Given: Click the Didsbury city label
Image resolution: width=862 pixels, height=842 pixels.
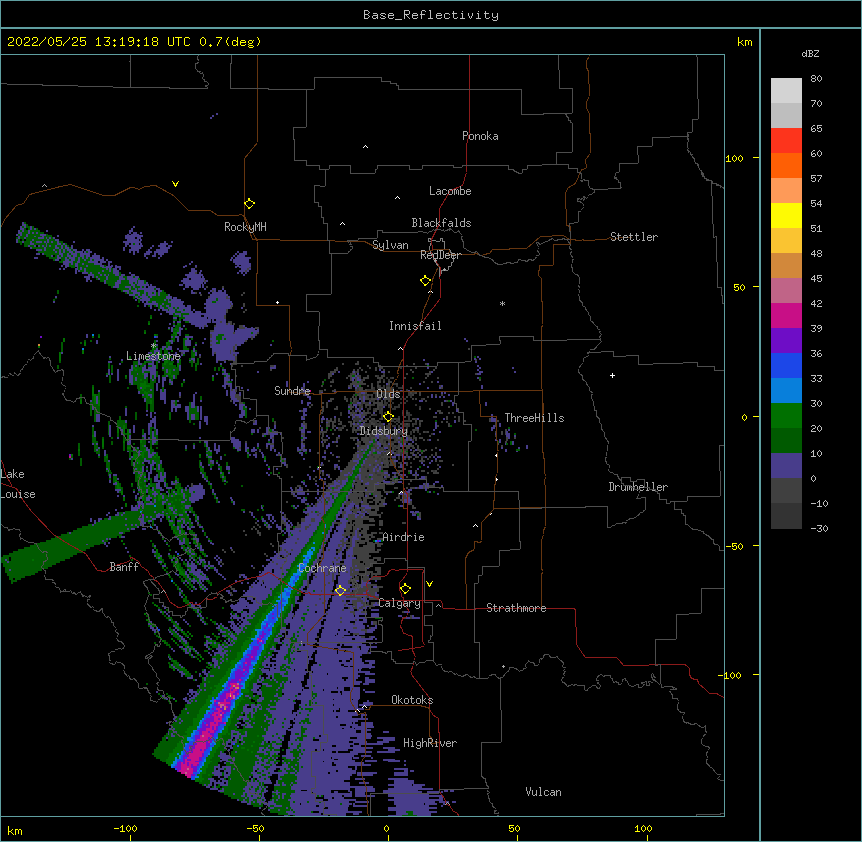Looking at the screenshot, I should point(384,431).
